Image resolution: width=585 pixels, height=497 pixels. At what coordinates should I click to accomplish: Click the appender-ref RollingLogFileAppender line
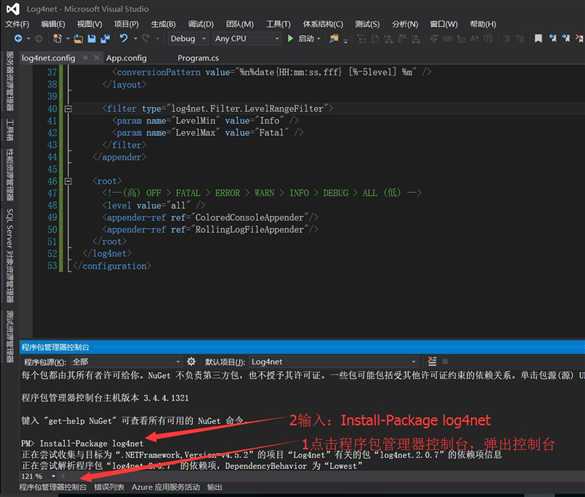211,229
